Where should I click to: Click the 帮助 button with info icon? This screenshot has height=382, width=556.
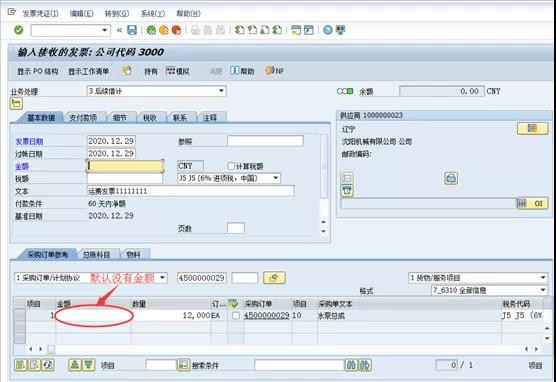(243, 71)
